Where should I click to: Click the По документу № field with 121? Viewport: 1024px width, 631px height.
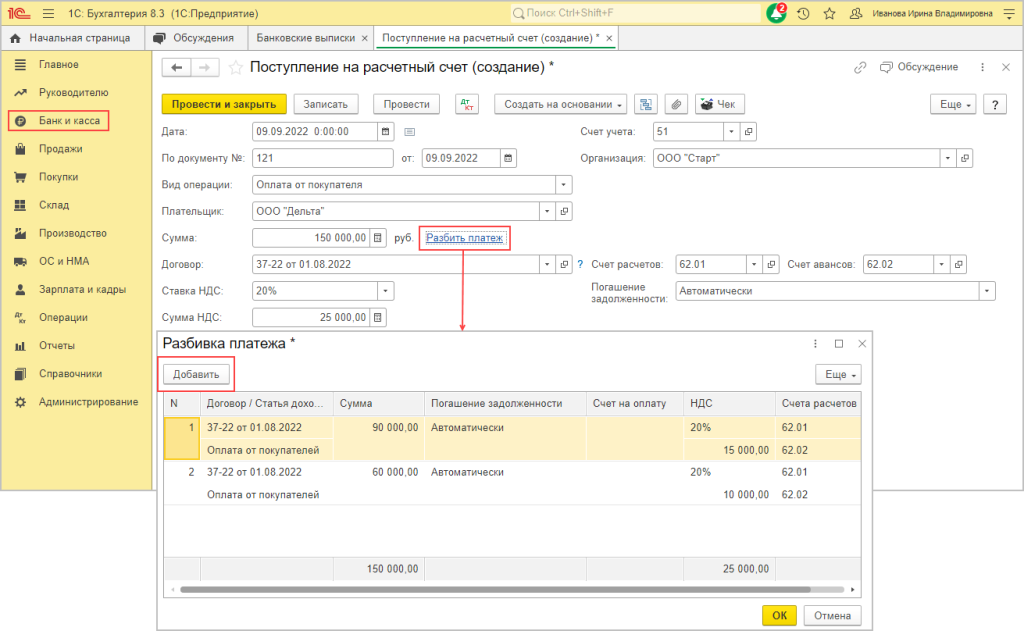tap(323, 158)
